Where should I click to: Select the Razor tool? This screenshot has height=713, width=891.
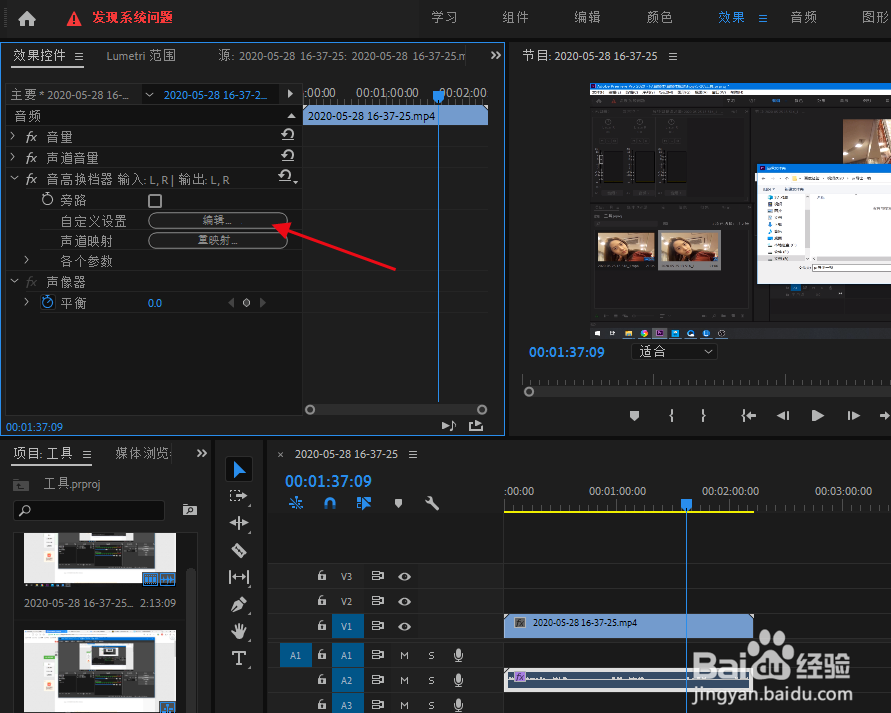(239, 550)
